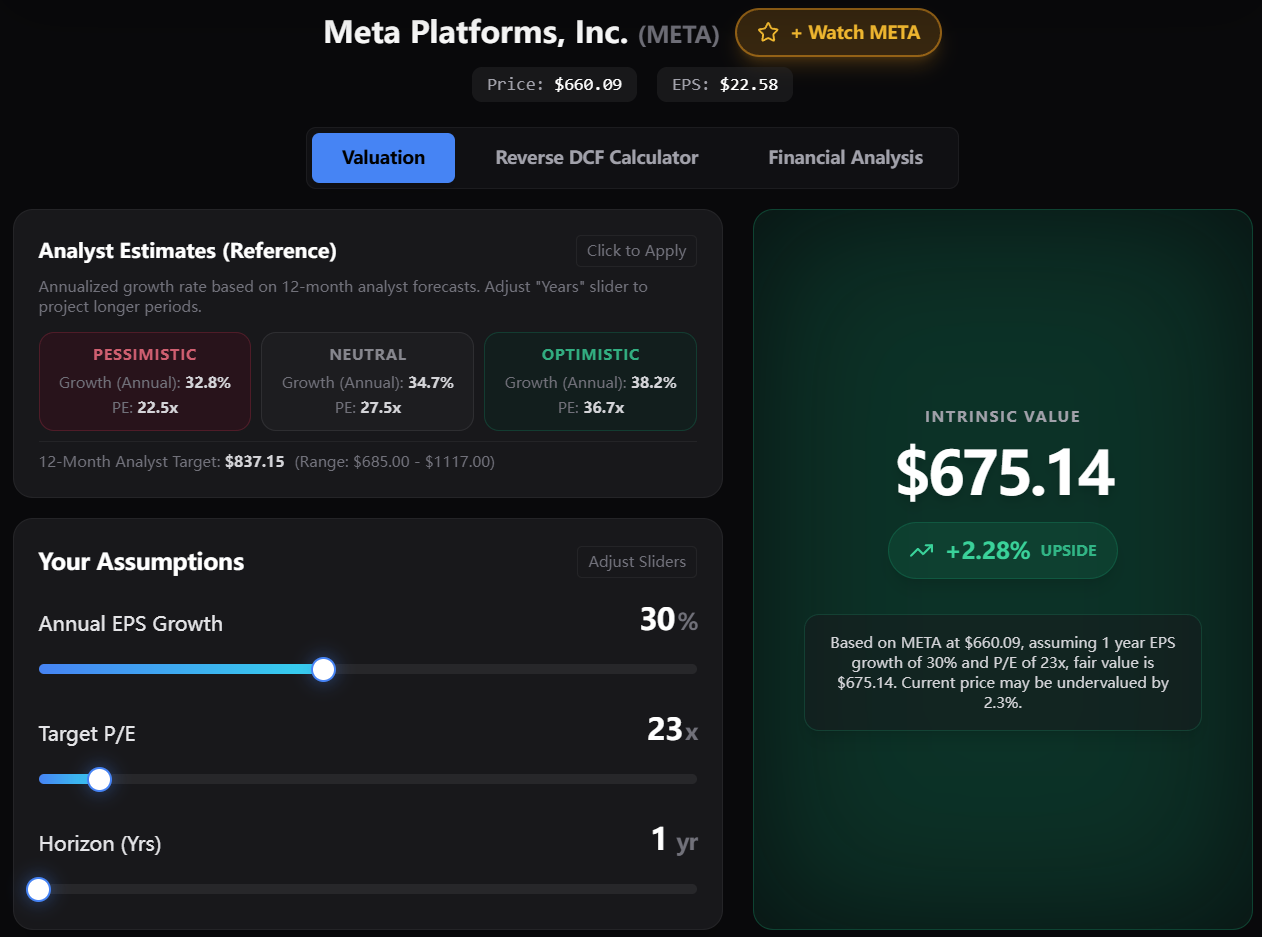Screen dimensions: 1262x937
Task: Apply the Neutral analyst estimate card
Action: point(367,381)
